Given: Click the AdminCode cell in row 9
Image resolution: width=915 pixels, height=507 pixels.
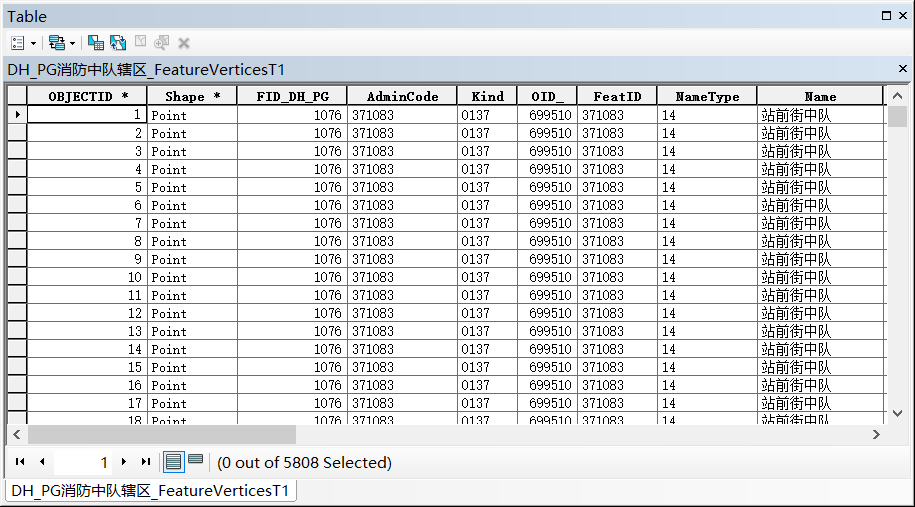Looking at the screenshot, I should pos(402,259).
